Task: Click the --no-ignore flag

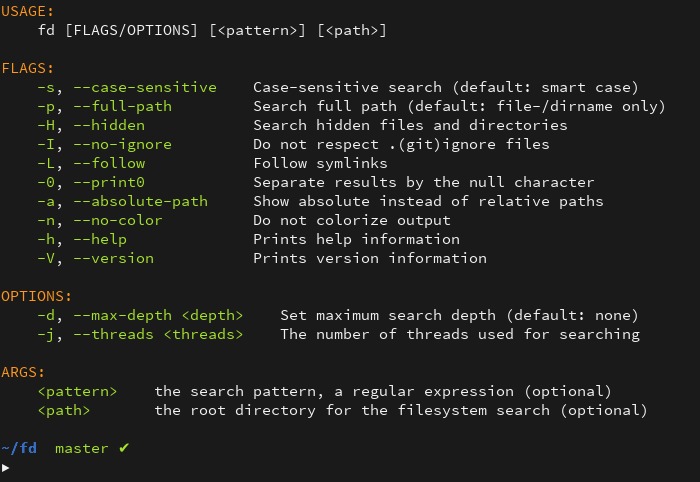Action: coord(123,145)
